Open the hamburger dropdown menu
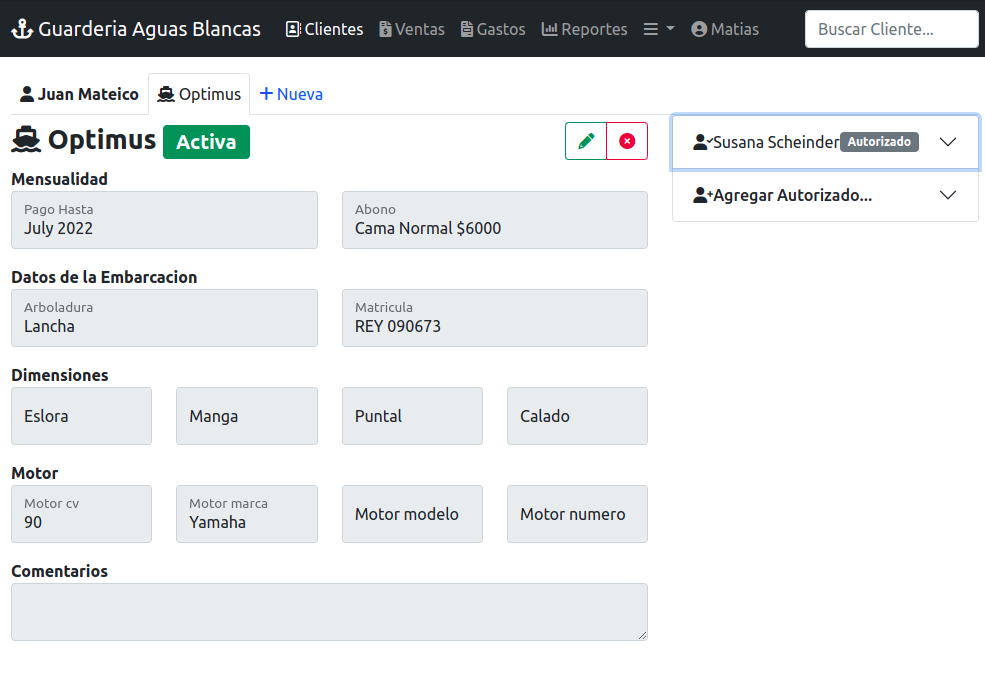Screen dimensions: 985x680 [x=659, y=29]
